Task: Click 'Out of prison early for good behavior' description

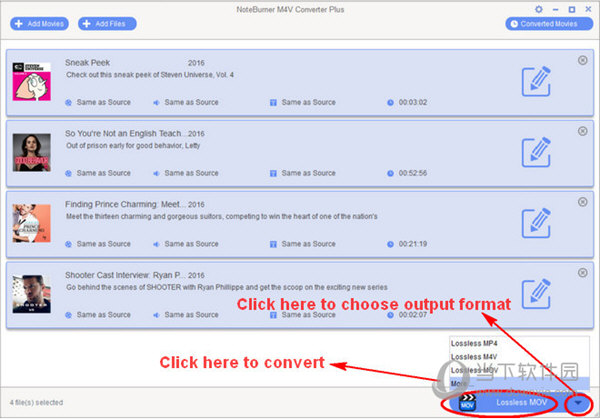Action: [x=133, y=145]
